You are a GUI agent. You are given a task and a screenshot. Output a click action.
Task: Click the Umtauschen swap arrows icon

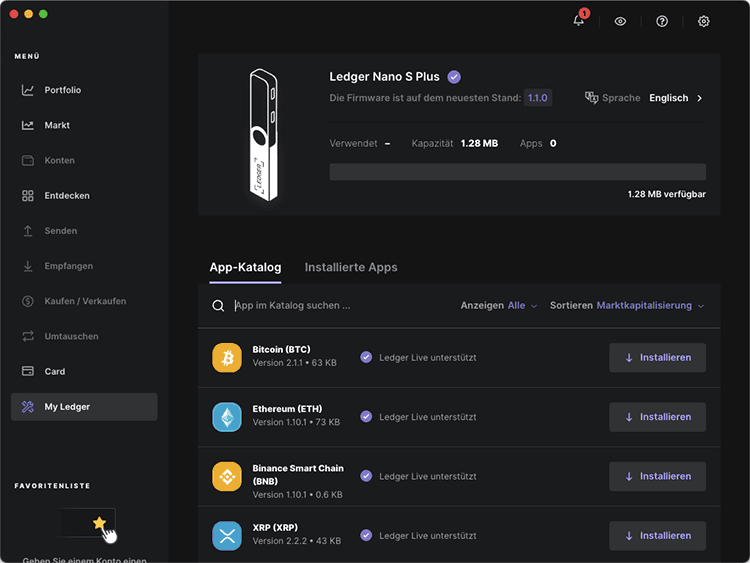pos(28,336)
